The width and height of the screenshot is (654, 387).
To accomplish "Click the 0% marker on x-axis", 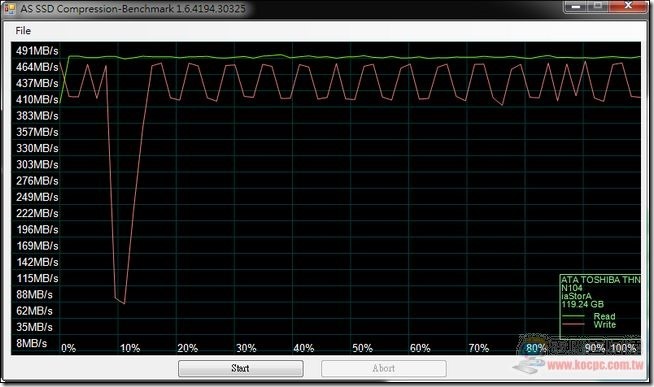I will (69, 348).
